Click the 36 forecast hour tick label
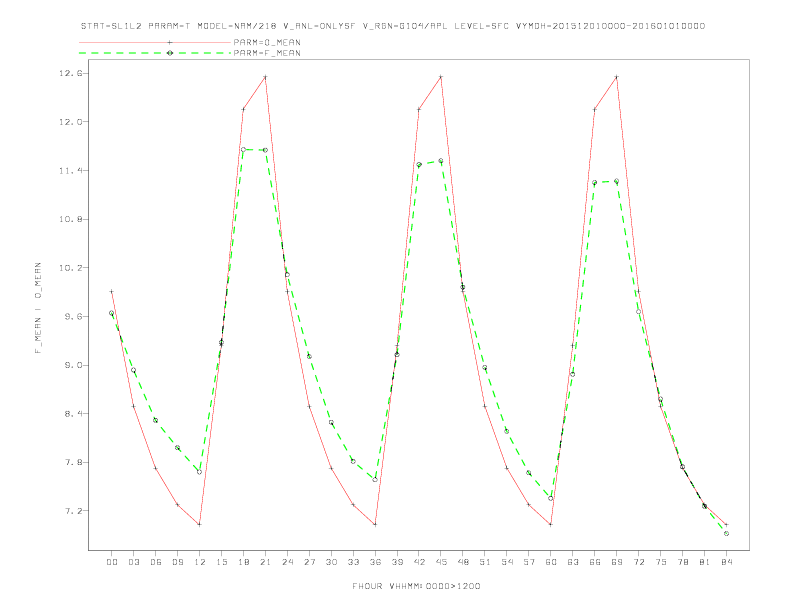The height and width of the screenshot is (612, 792). (375, 562)
